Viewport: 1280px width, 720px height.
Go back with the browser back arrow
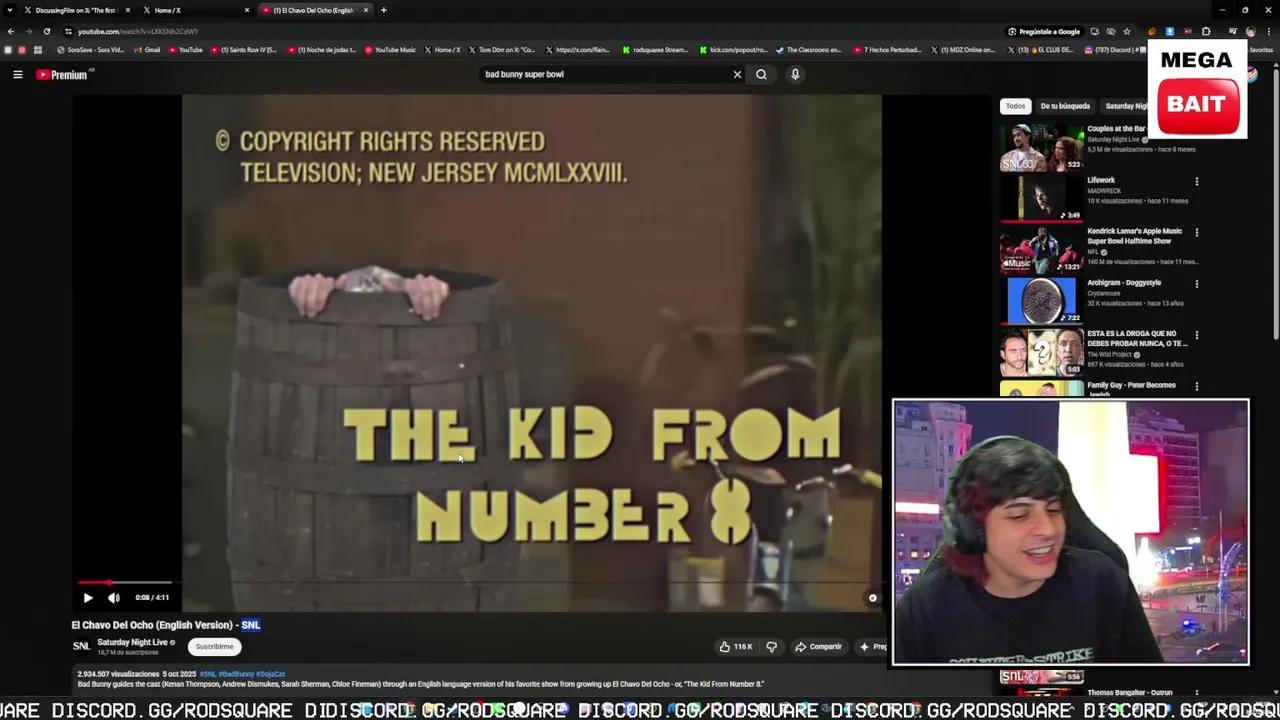coord(10,31)
